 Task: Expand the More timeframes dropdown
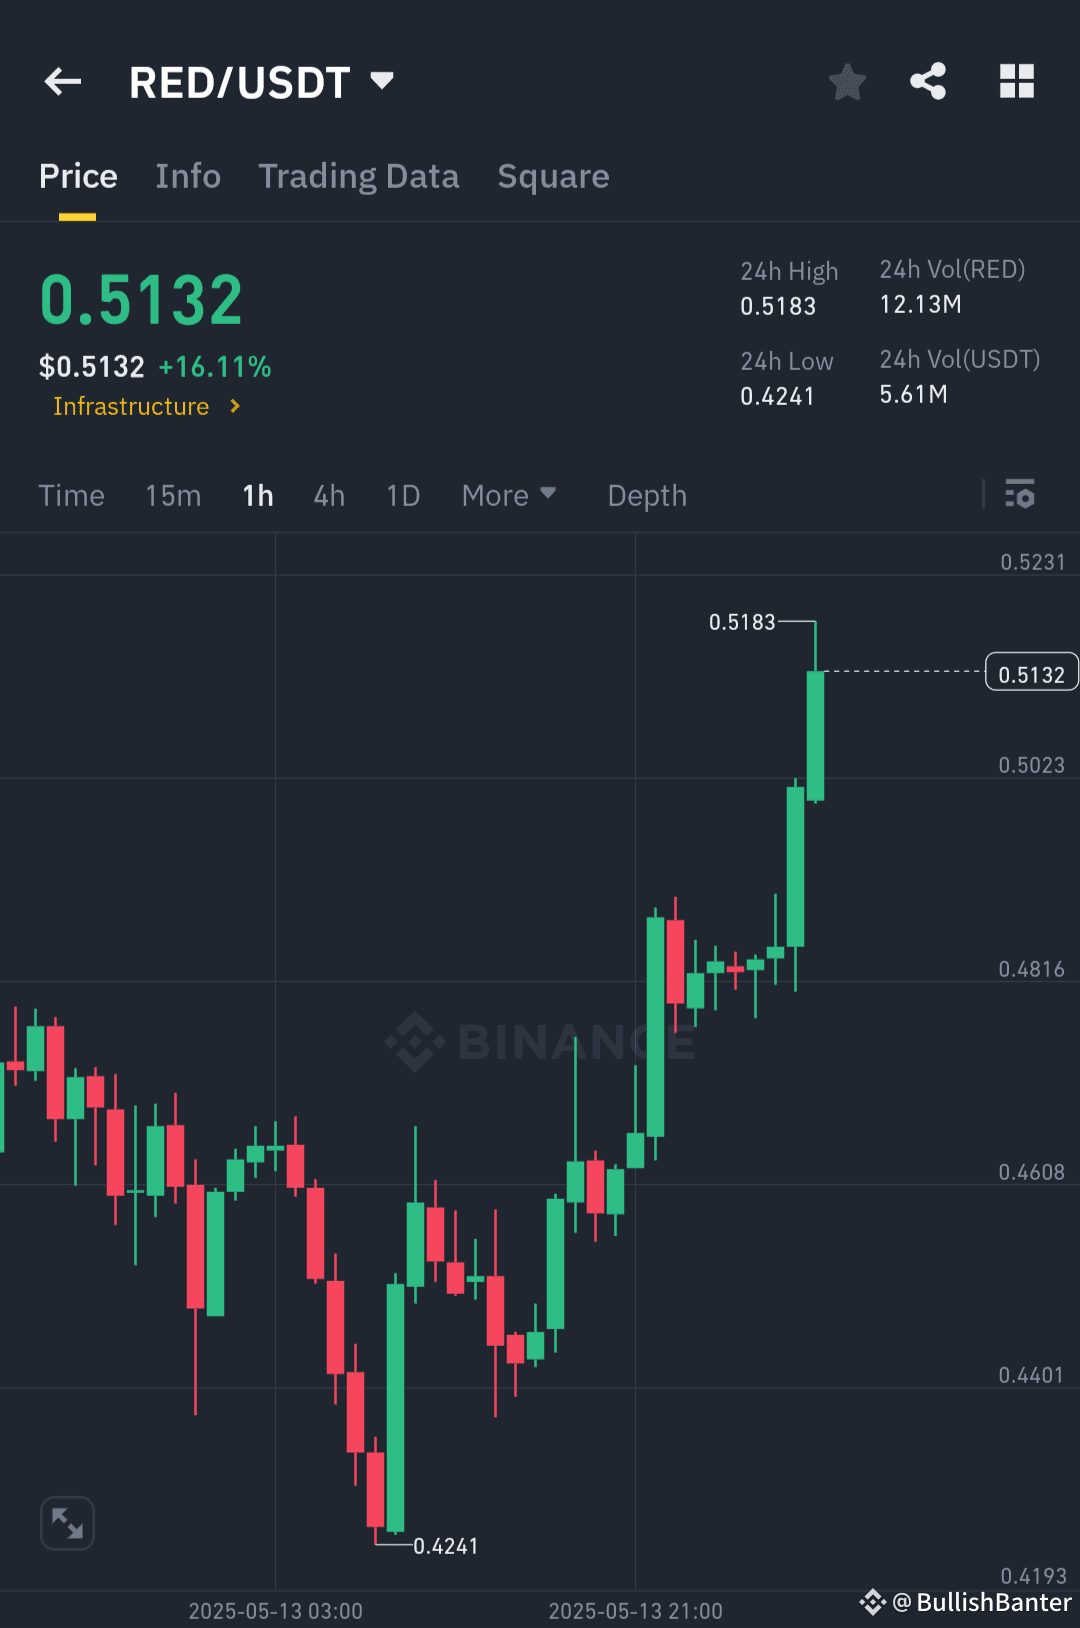click(x=509, y=495)
